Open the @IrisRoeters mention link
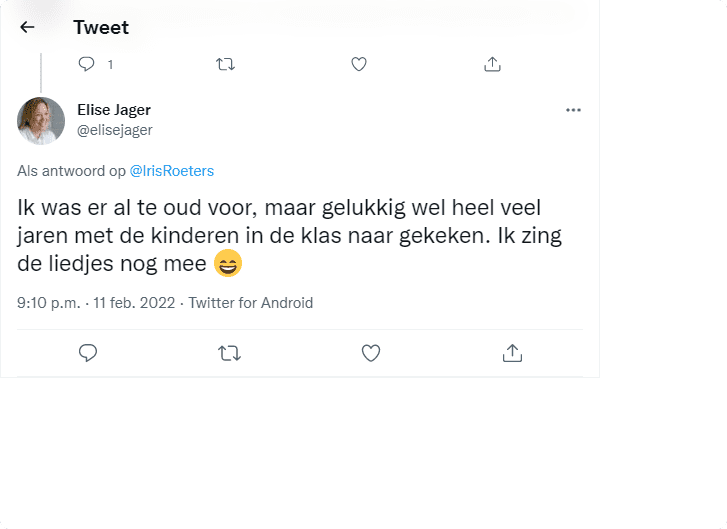727x529 pixels. [172, 171]
